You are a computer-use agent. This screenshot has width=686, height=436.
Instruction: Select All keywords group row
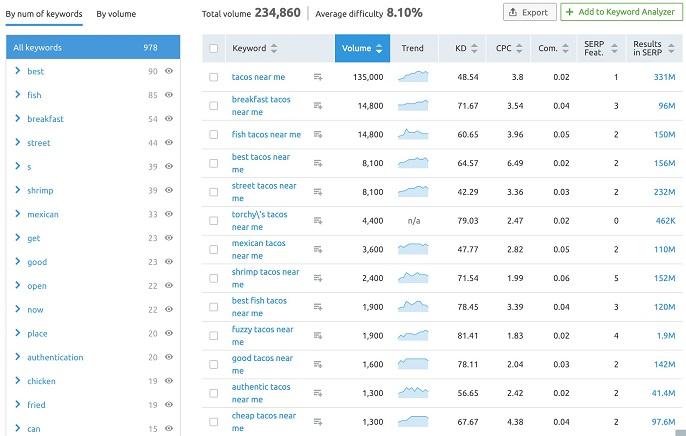[93, 47]
